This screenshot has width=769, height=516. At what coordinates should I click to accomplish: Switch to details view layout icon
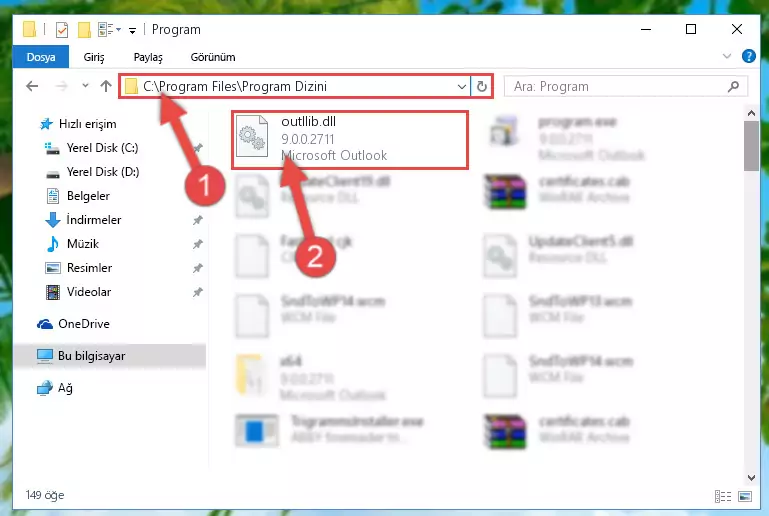pyautogui.click(x=723, y=496)
